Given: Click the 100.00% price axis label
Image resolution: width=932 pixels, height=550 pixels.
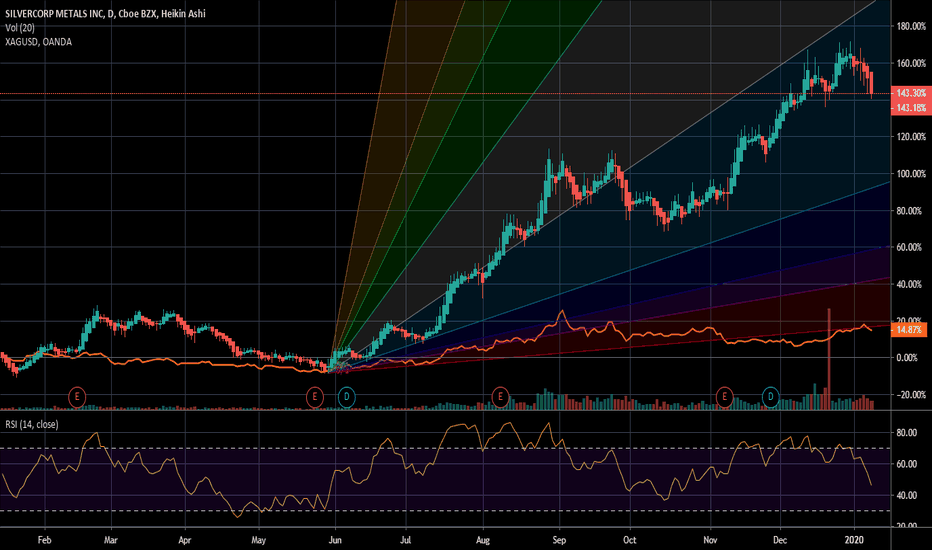Looking at the screenshot, I should point(911,174).
